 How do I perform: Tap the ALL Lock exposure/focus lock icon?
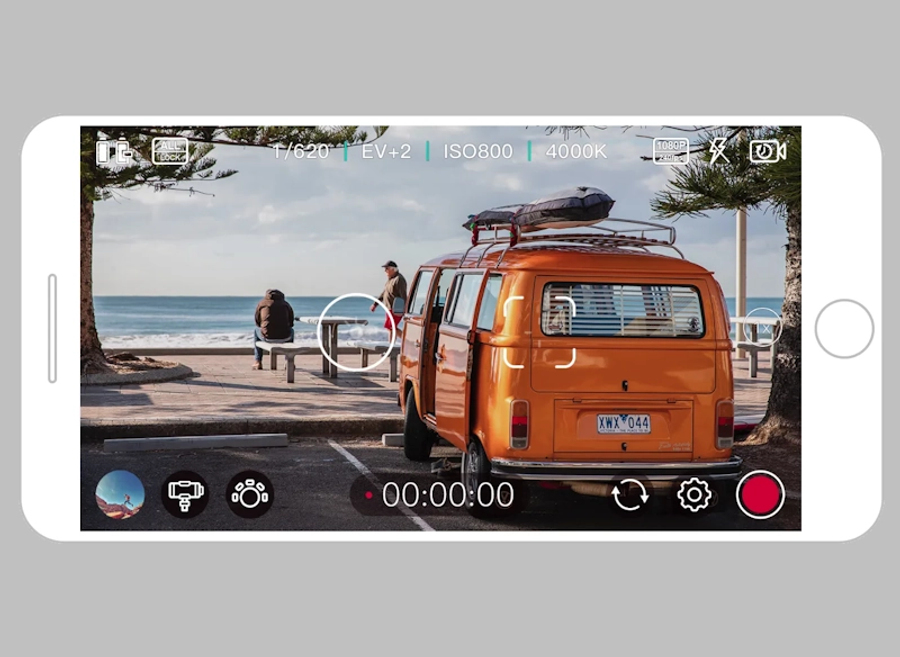click(169, 151)
